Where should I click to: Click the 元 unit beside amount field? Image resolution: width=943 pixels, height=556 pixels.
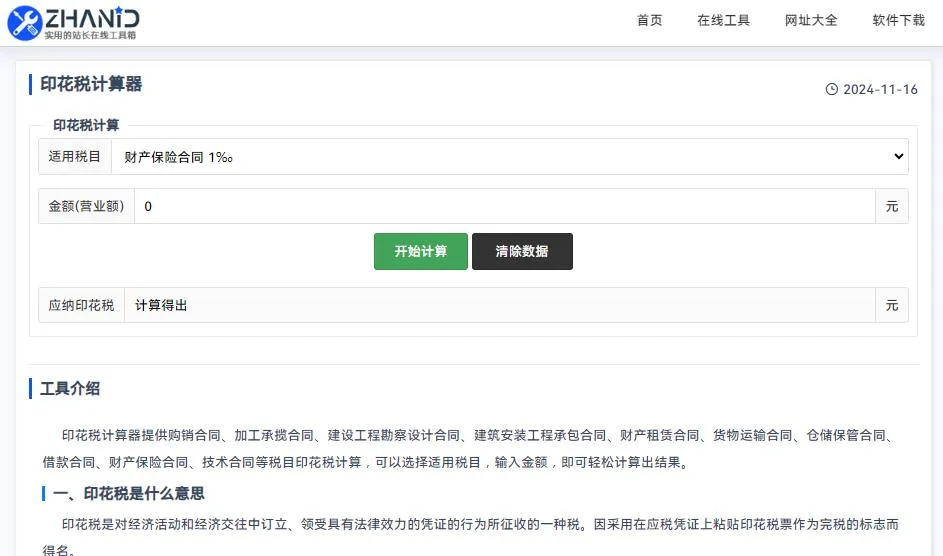[x=892, y=206]
